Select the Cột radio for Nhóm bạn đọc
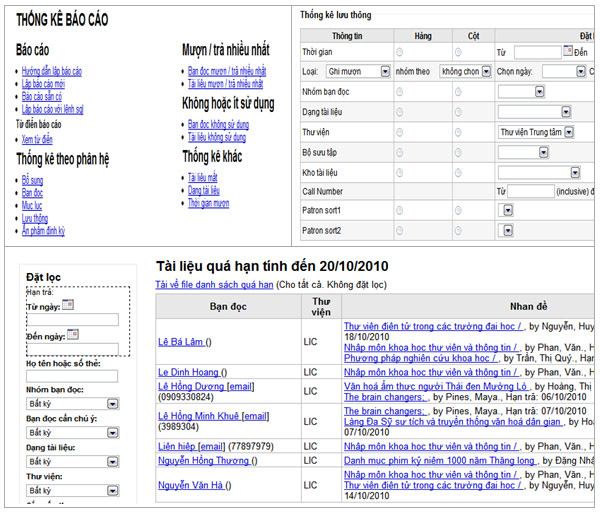The height and width of the screenshot is (515, 600). (460, 91)
